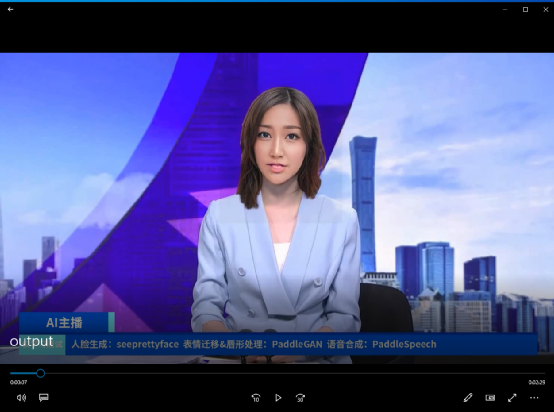
Task: Click the remaining time 0:02:29 label
Action: (x=537, y=382)
